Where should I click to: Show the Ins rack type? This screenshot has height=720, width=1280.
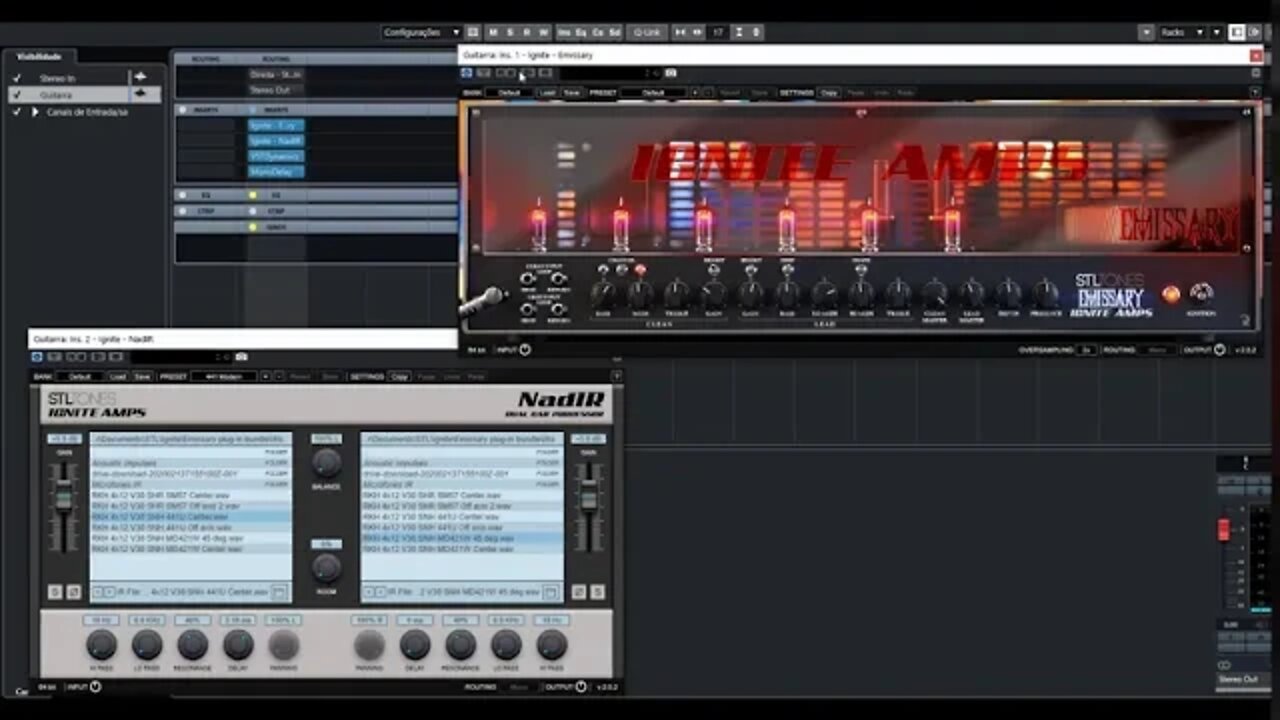[x=564, y=32]
